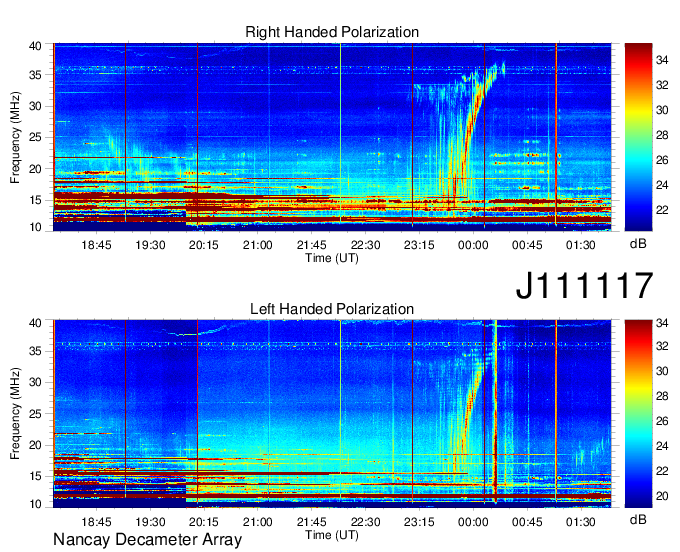Click the 21:00 time tick on Left Handed plot

(258, 522)
